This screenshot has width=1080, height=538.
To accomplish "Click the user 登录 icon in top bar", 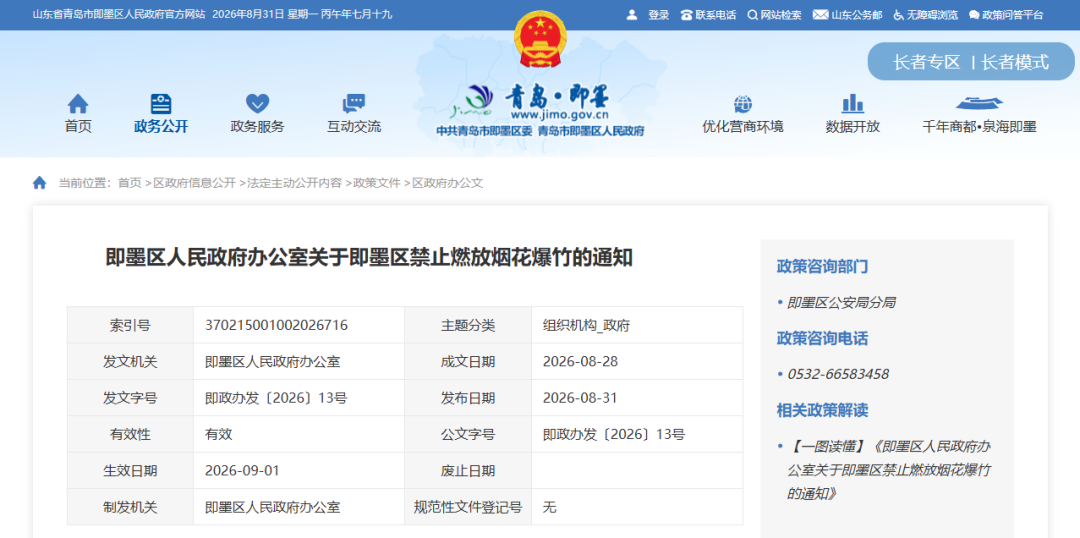I will [x=632, y=14].
